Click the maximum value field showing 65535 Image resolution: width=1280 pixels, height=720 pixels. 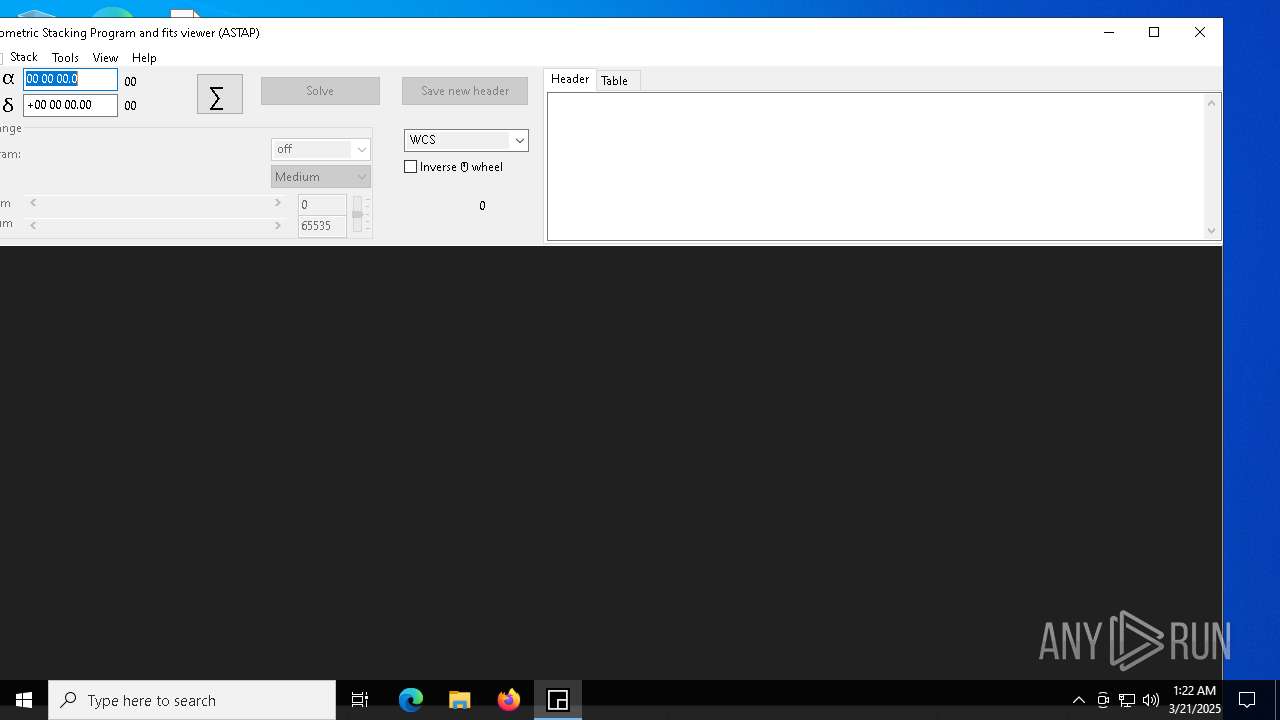coord(322,226)
